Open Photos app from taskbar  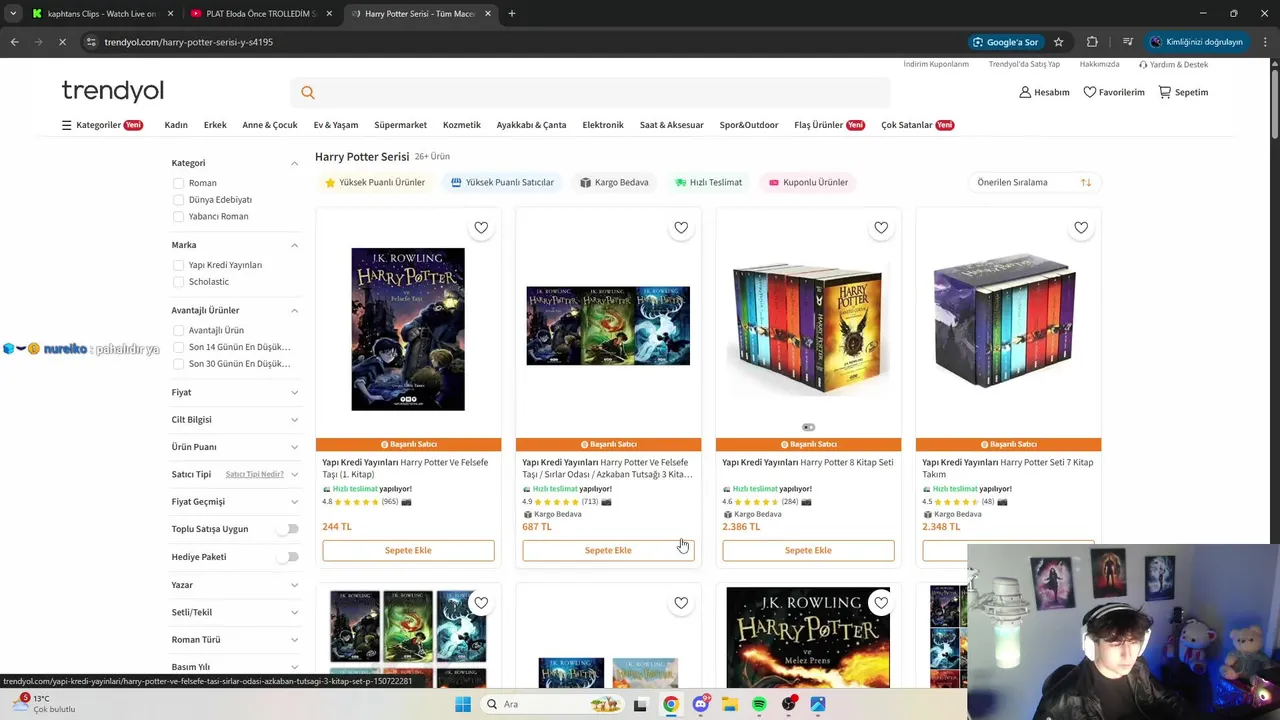pos(818,704)
